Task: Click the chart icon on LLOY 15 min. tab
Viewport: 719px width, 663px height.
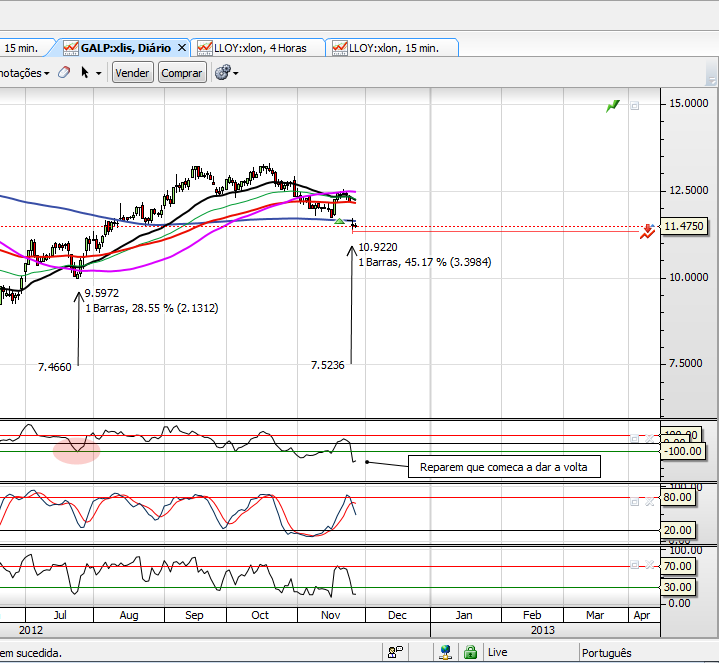Action: (x=340, y=48)
